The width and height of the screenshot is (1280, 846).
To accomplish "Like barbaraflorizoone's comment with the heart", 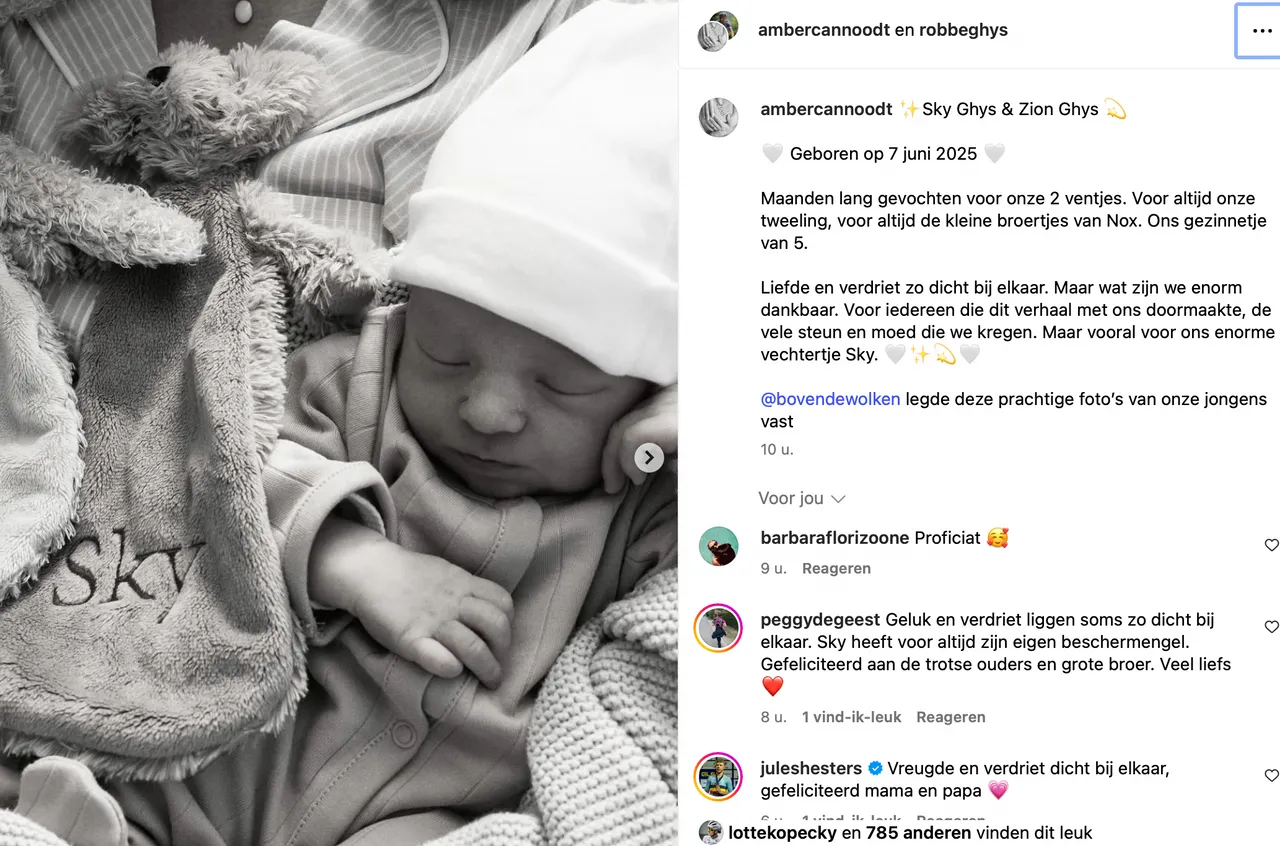I will pyautogui.click(x=1271, y=545).
